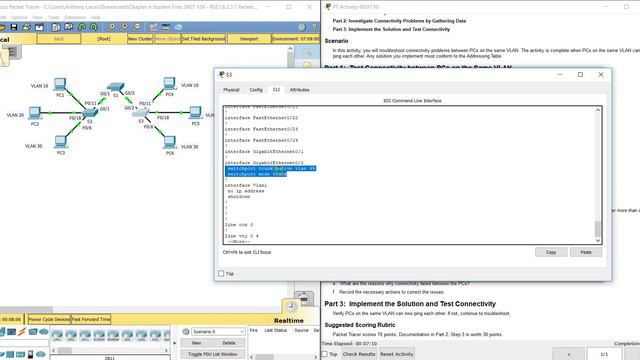Image resolution: width=640 pixels, height=360 pixels.
Task: Click the Copy icon in main toolbar
Action: [56, 27]
